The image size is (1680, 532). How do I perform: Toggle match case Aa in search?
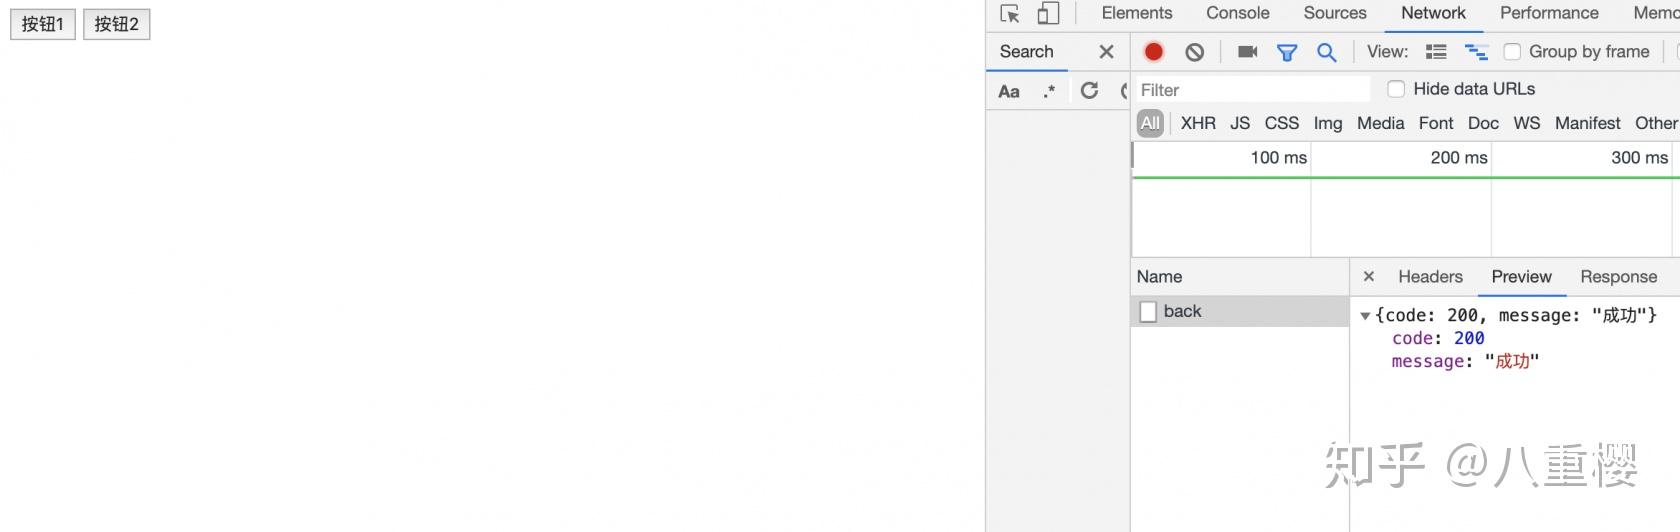[1009, 91]
